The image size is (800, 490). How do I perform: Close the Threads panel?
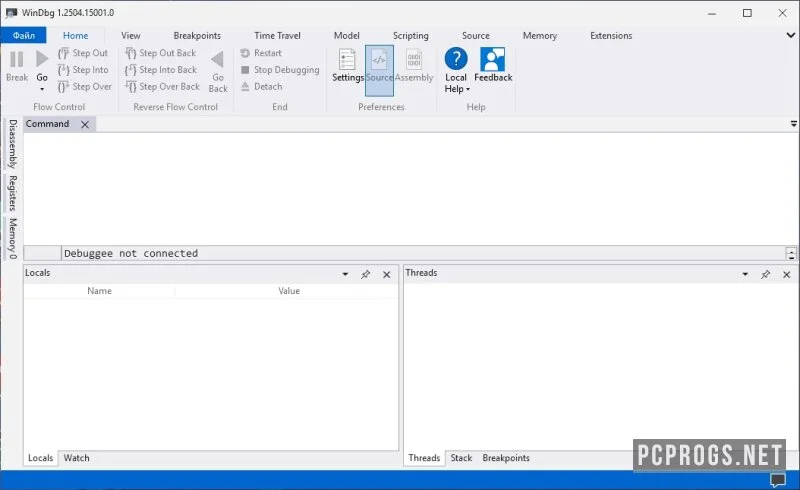(x=787, y=275)
